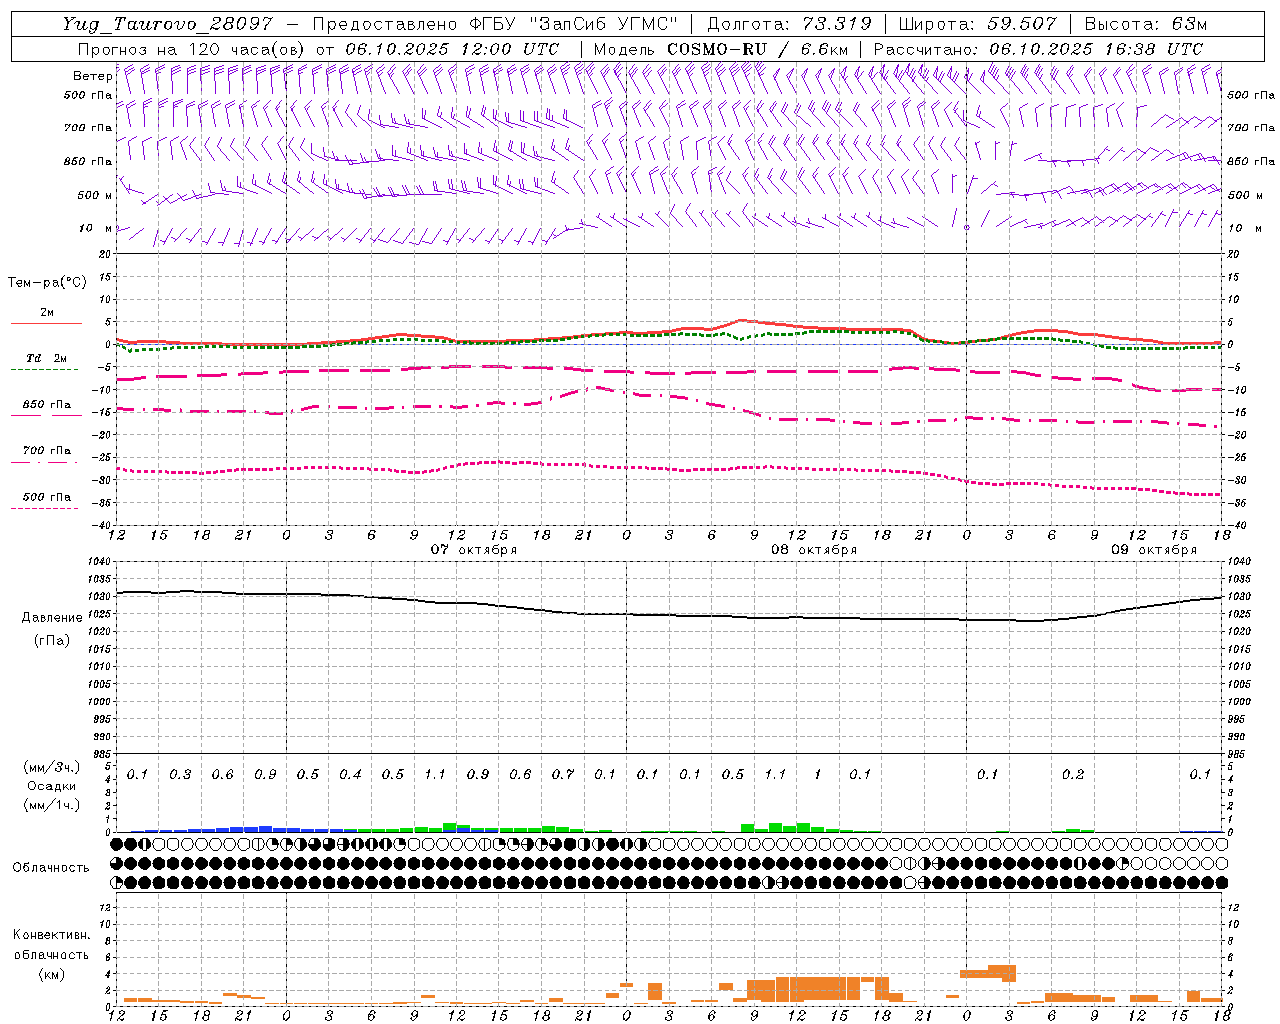Click the longitude value 'Долгота: 73.319'
Screen dimensions: 1280x1024
(x=789, y=25)
